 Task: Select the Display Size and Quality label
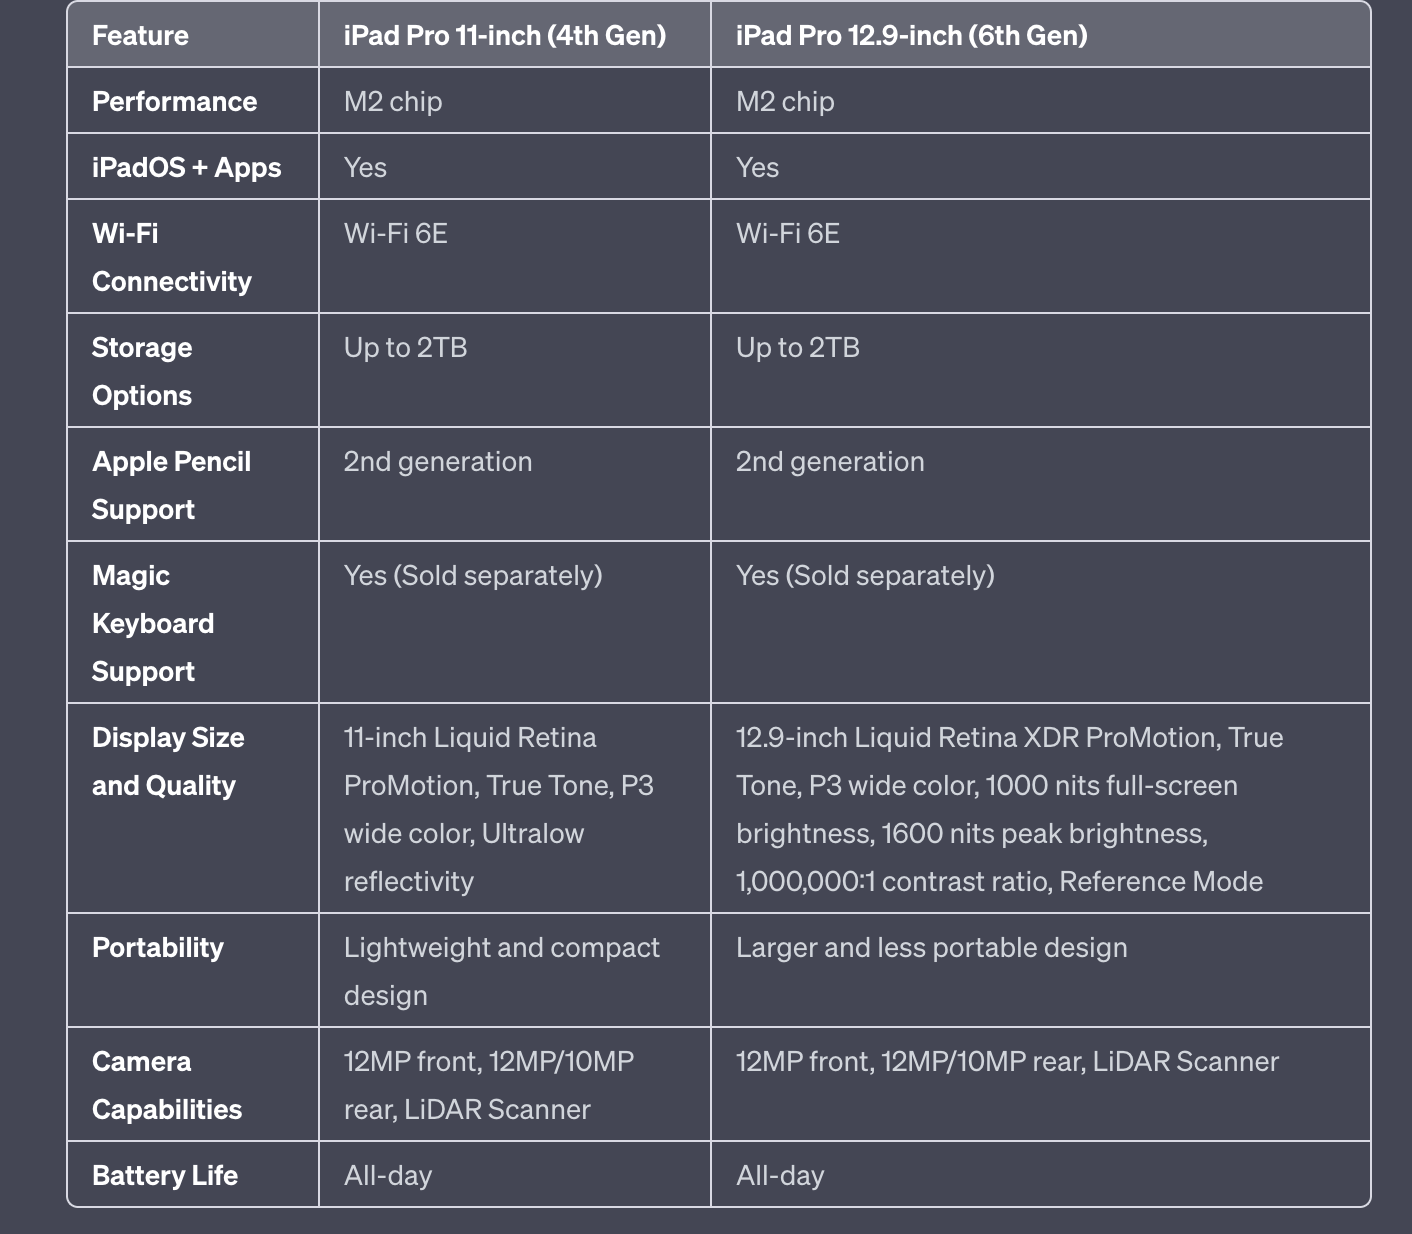click(x=168, y=761)
